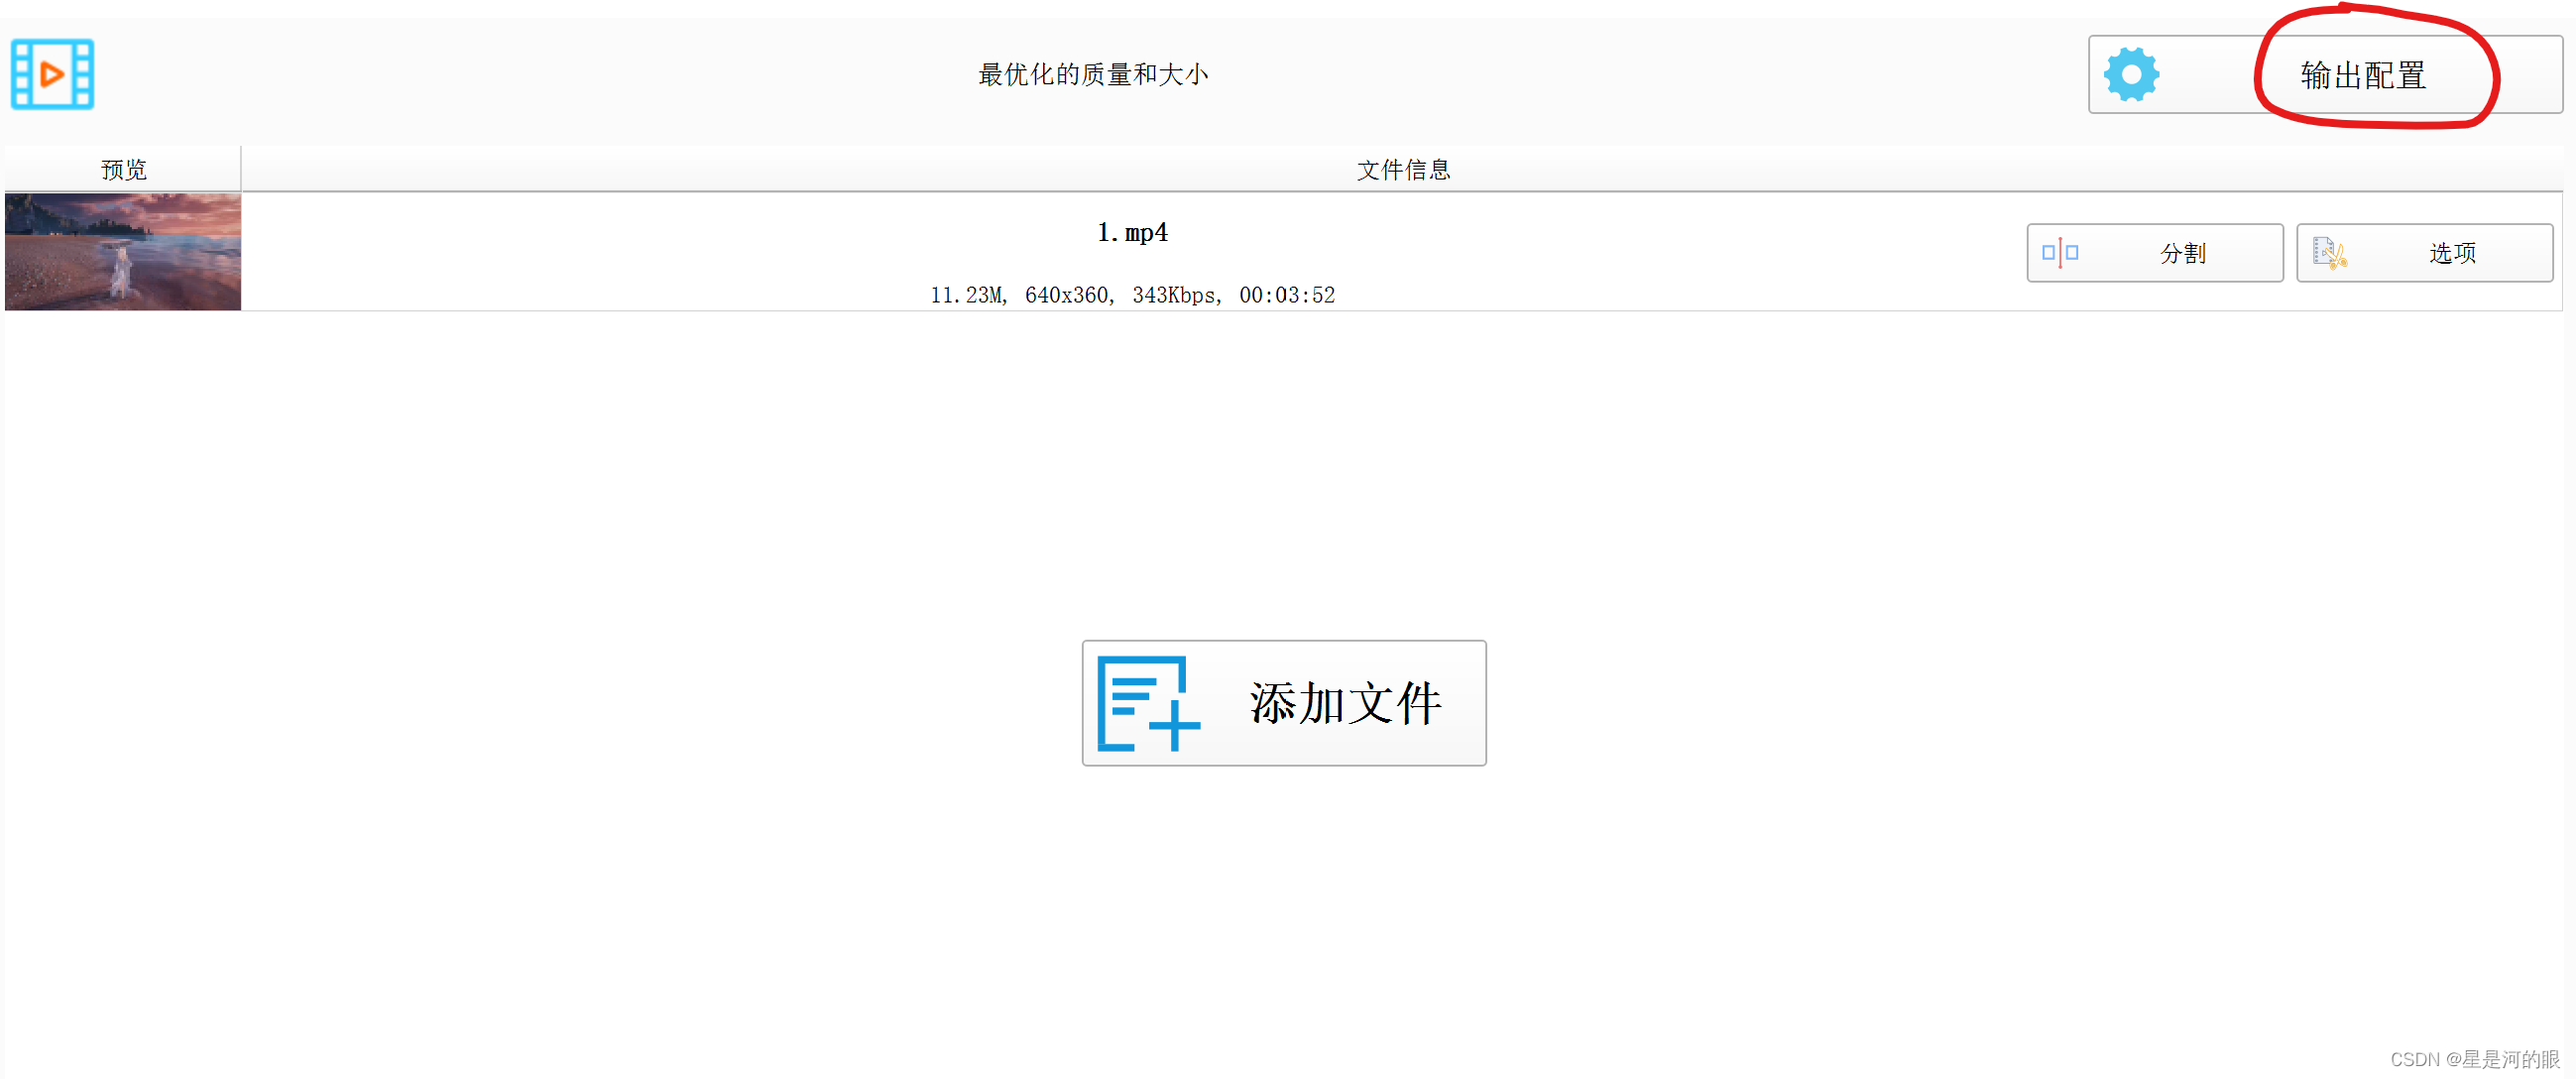
Task: Click the 1.mp4 video preview thumbnail
Action: (123, 252)
